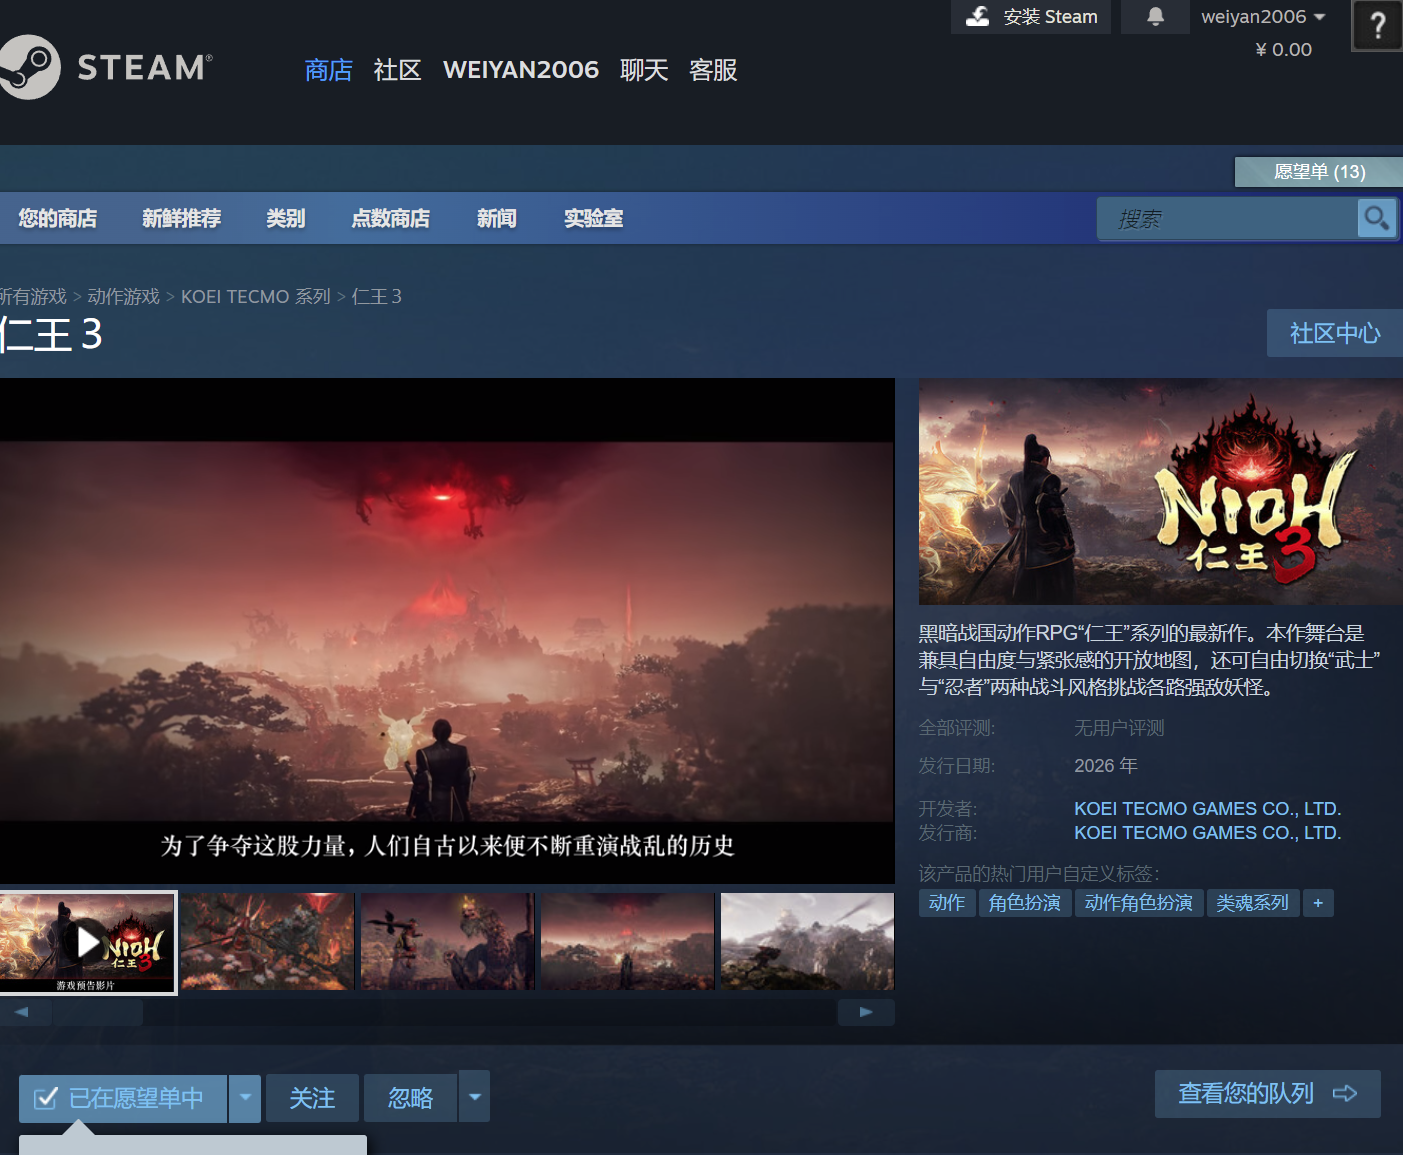Click the 2026 年 release date text
Viewport: 1403px width, 1155px height.
point(1106,766)
